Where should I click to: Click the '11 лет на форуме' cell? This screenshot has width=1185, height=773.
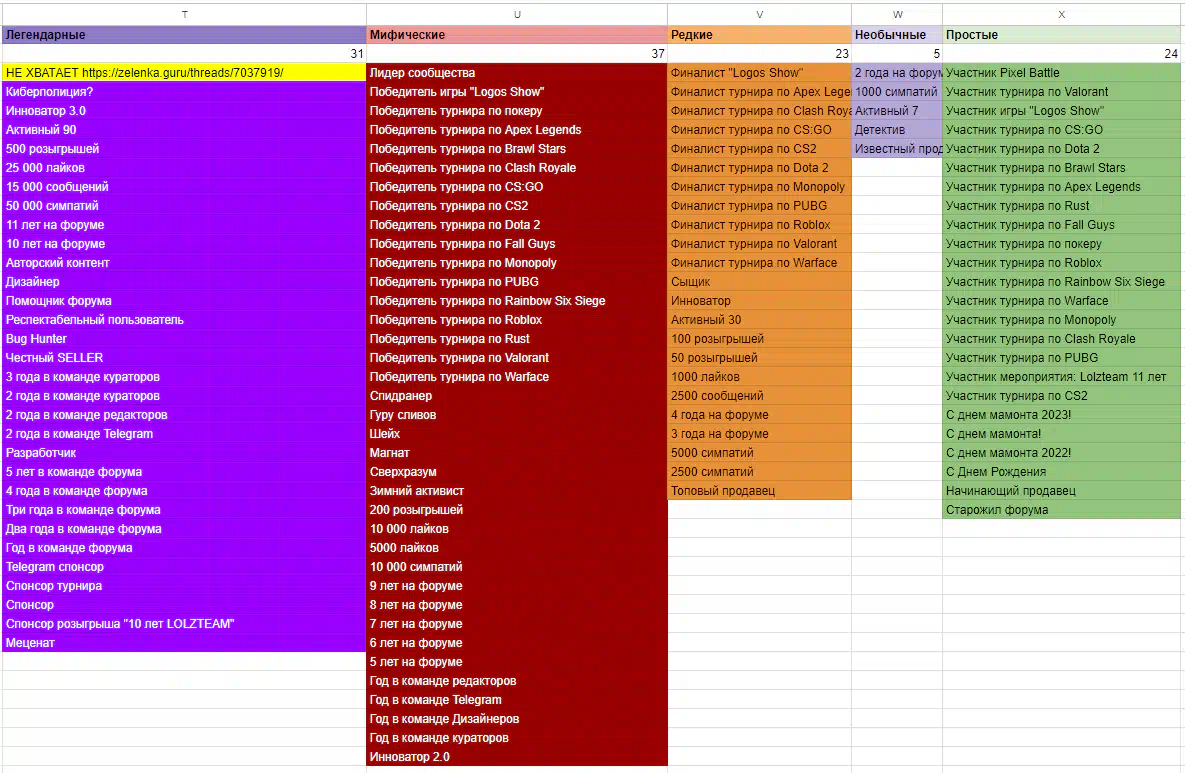184,224
